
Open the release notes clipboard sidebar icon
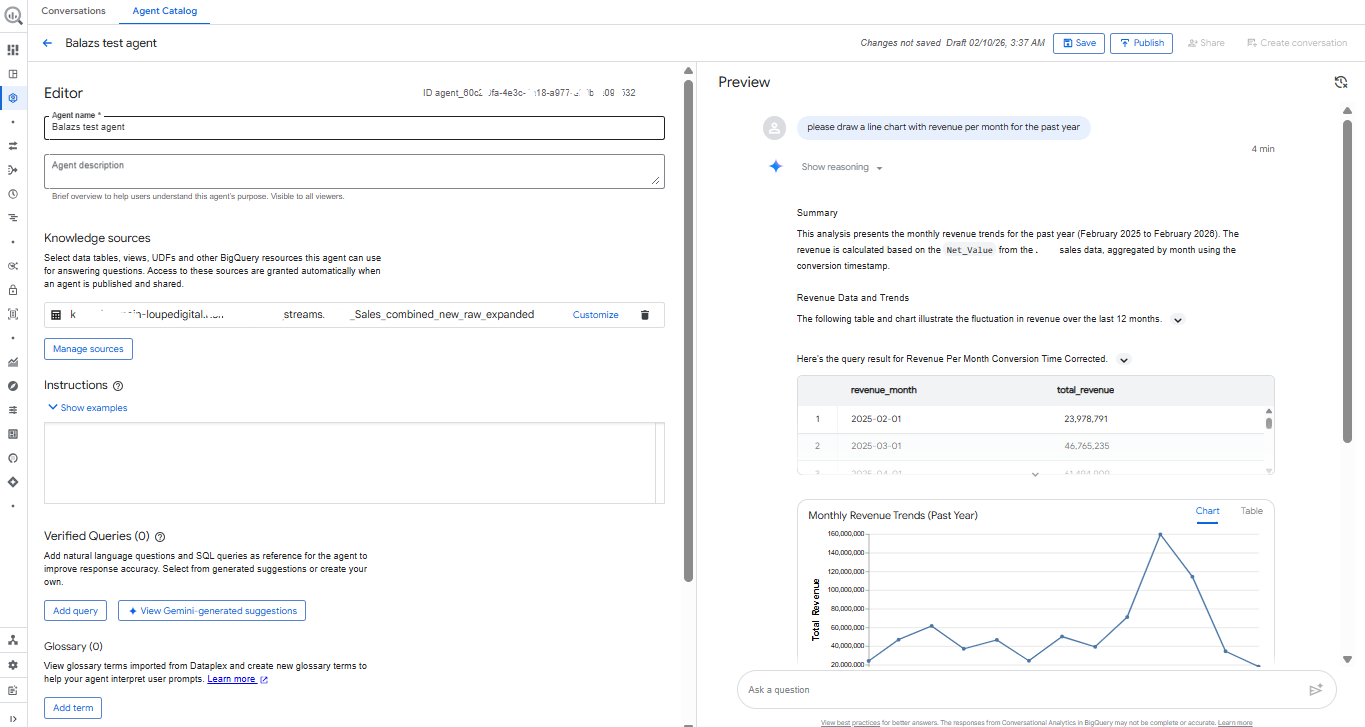[13, 690]
